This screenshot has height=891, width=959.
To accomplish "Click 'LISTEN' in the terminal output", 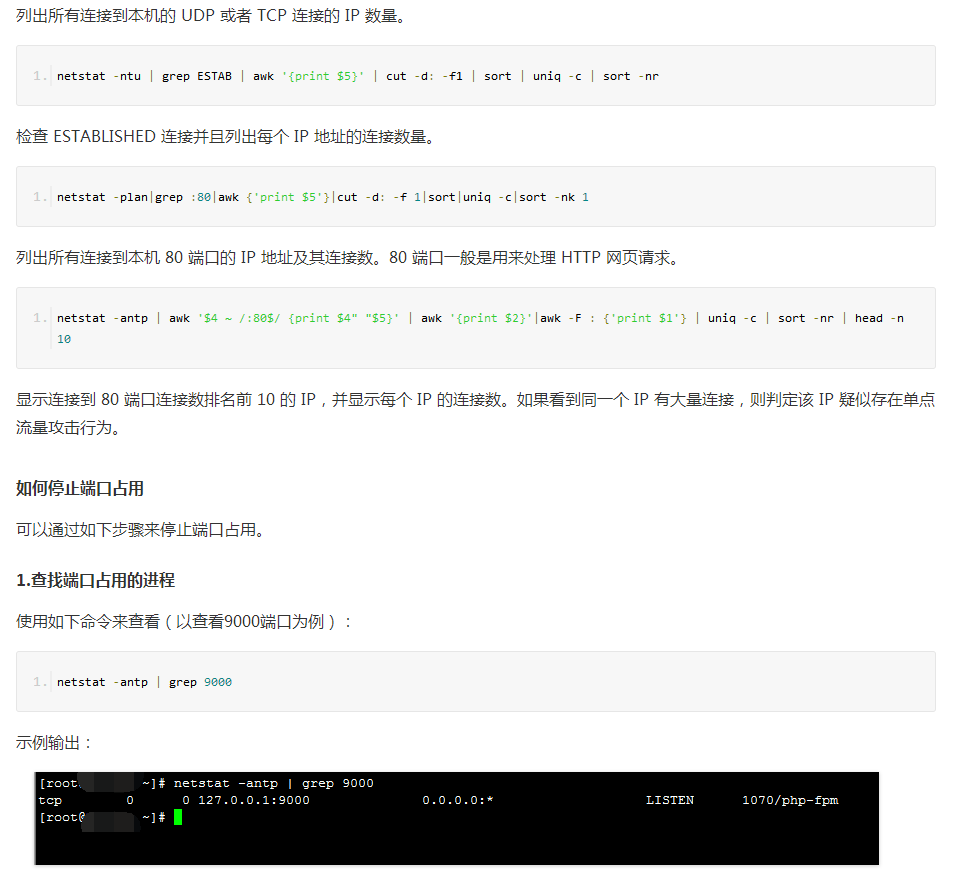I will 670,800.
